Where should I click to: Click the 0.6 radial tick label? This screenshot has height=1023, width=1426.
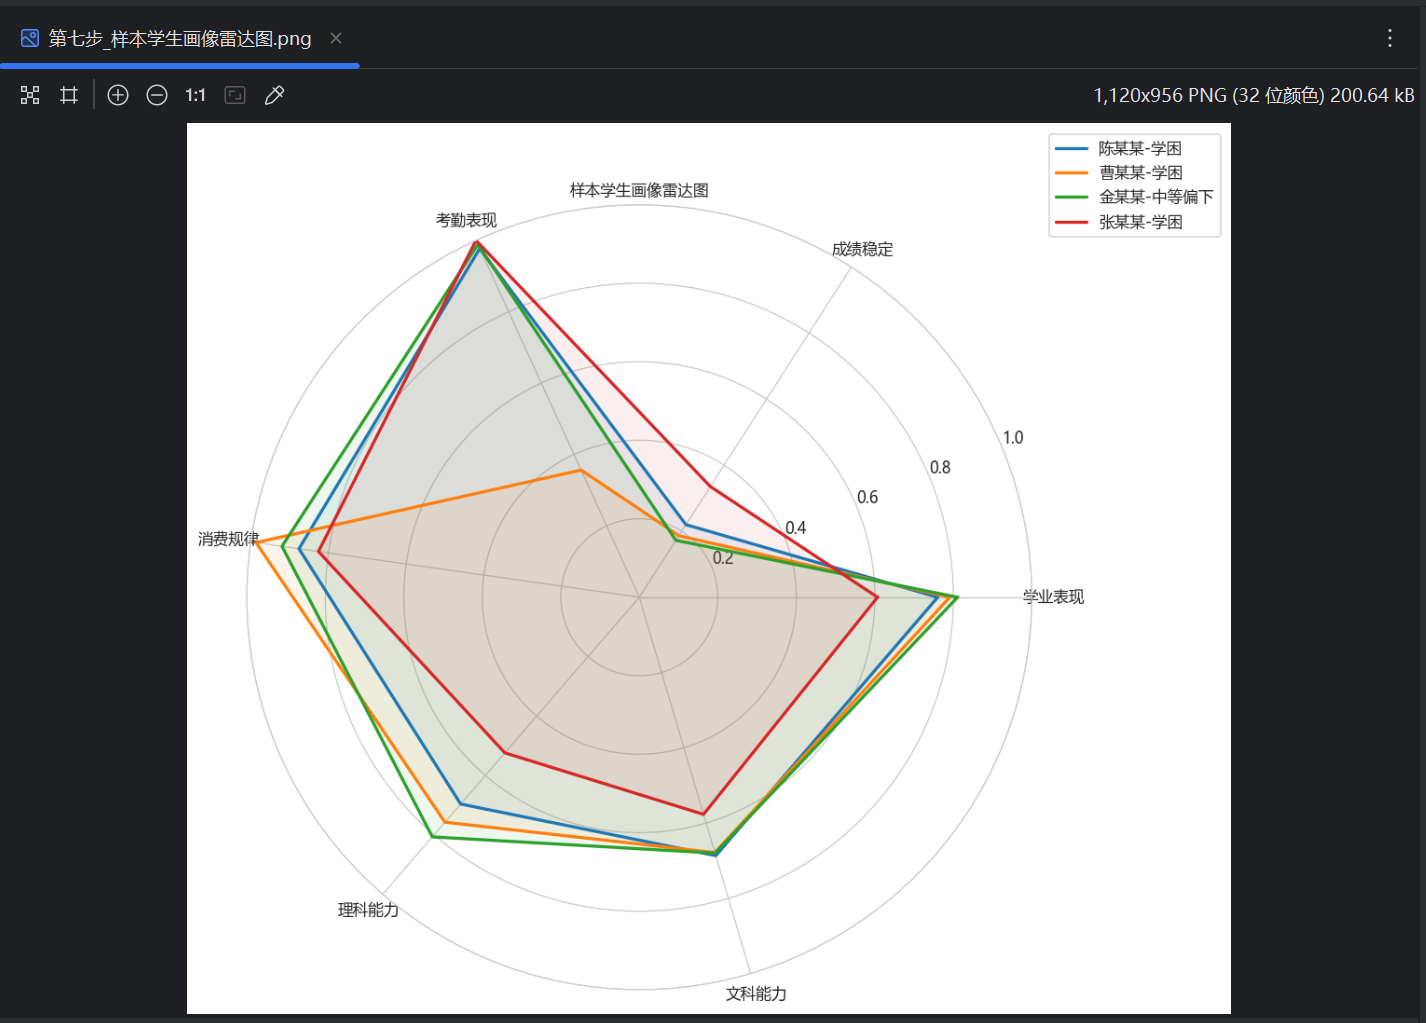(867, 497)
